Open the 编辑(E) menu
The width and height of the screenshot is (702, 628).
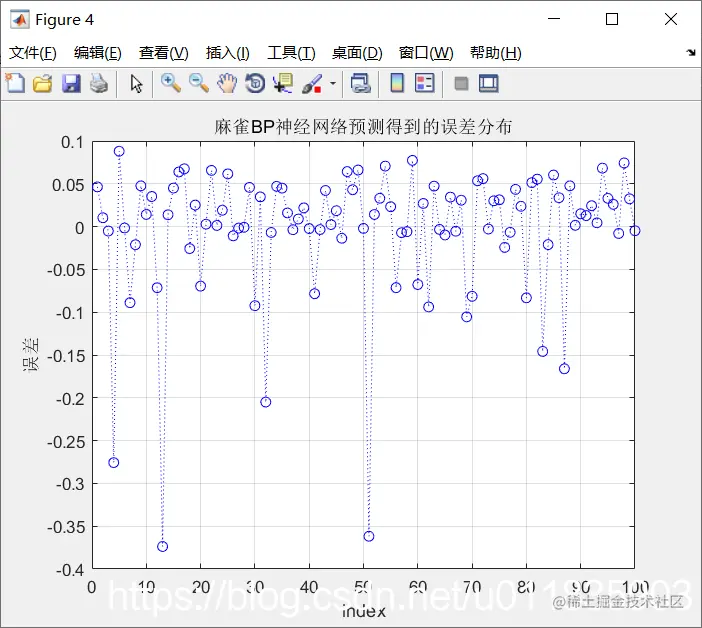(98, 53)
